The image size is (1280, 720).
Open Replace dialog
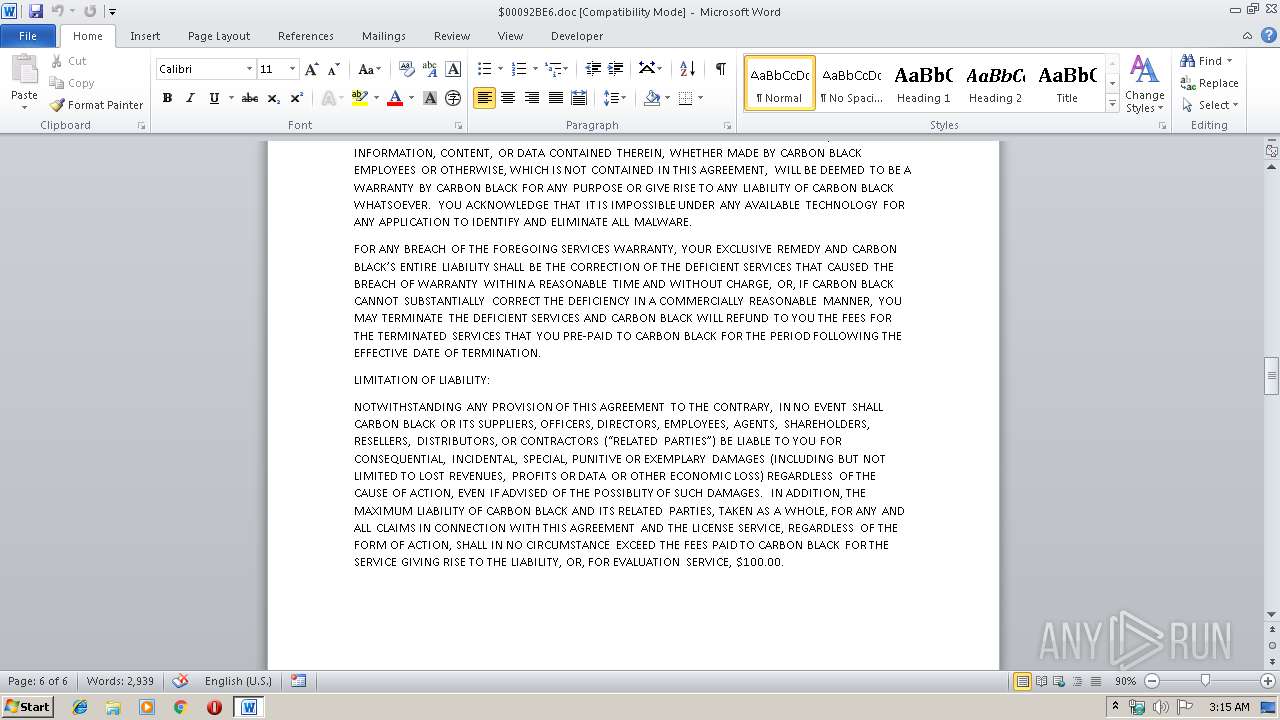(1210, 83)
